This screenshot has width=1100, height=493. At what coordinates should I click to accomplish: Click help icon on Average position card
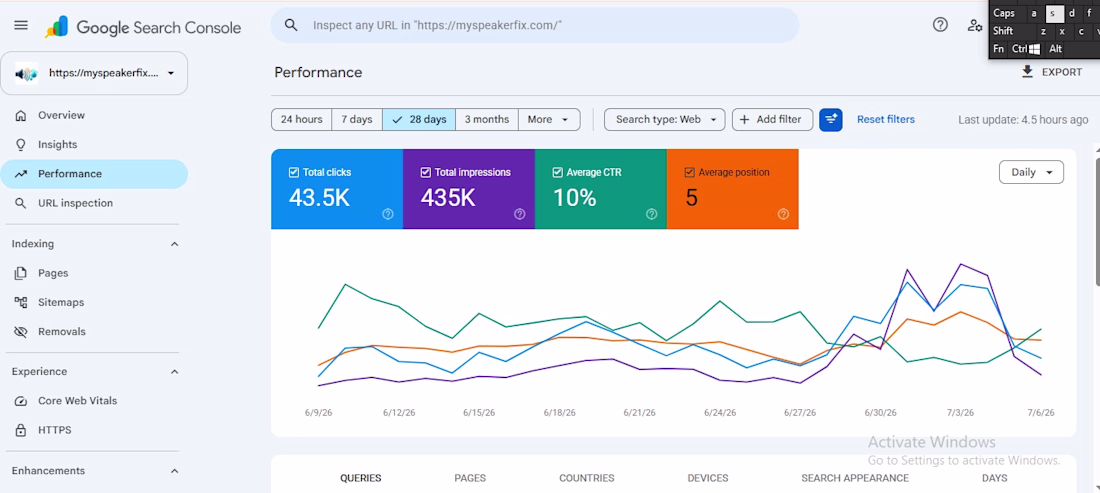click(x=784, y=214)
